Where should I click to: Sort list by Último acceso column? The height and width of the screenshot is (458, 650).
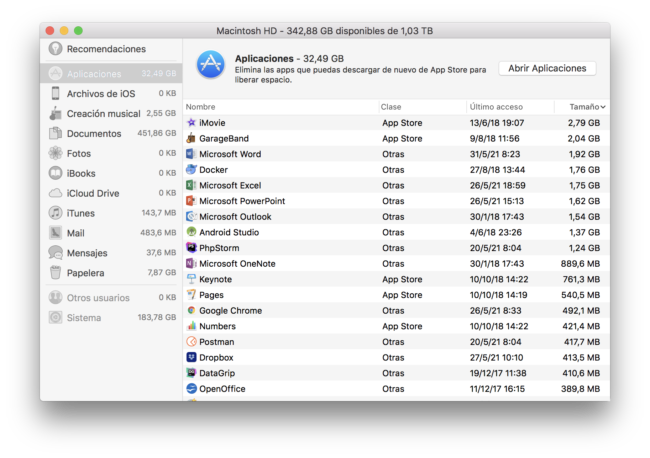pyautogui.click(x=496, y=106)
